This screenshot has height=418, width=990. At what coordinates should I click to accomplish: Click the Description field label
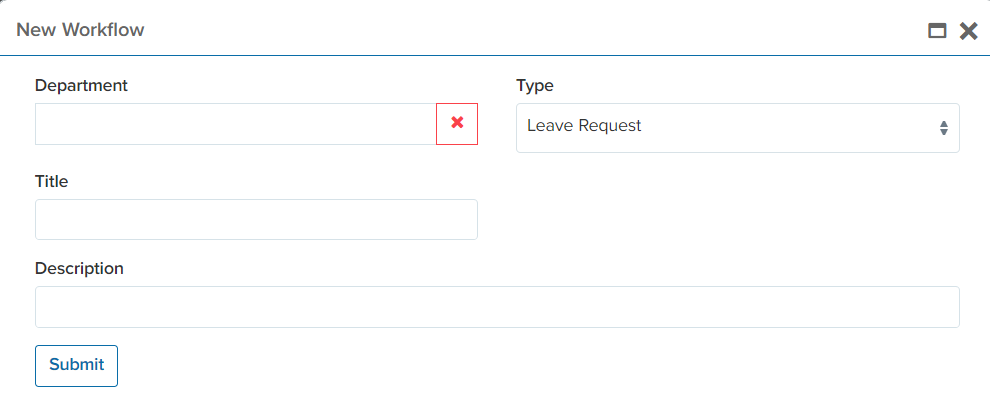click(79, 268)
